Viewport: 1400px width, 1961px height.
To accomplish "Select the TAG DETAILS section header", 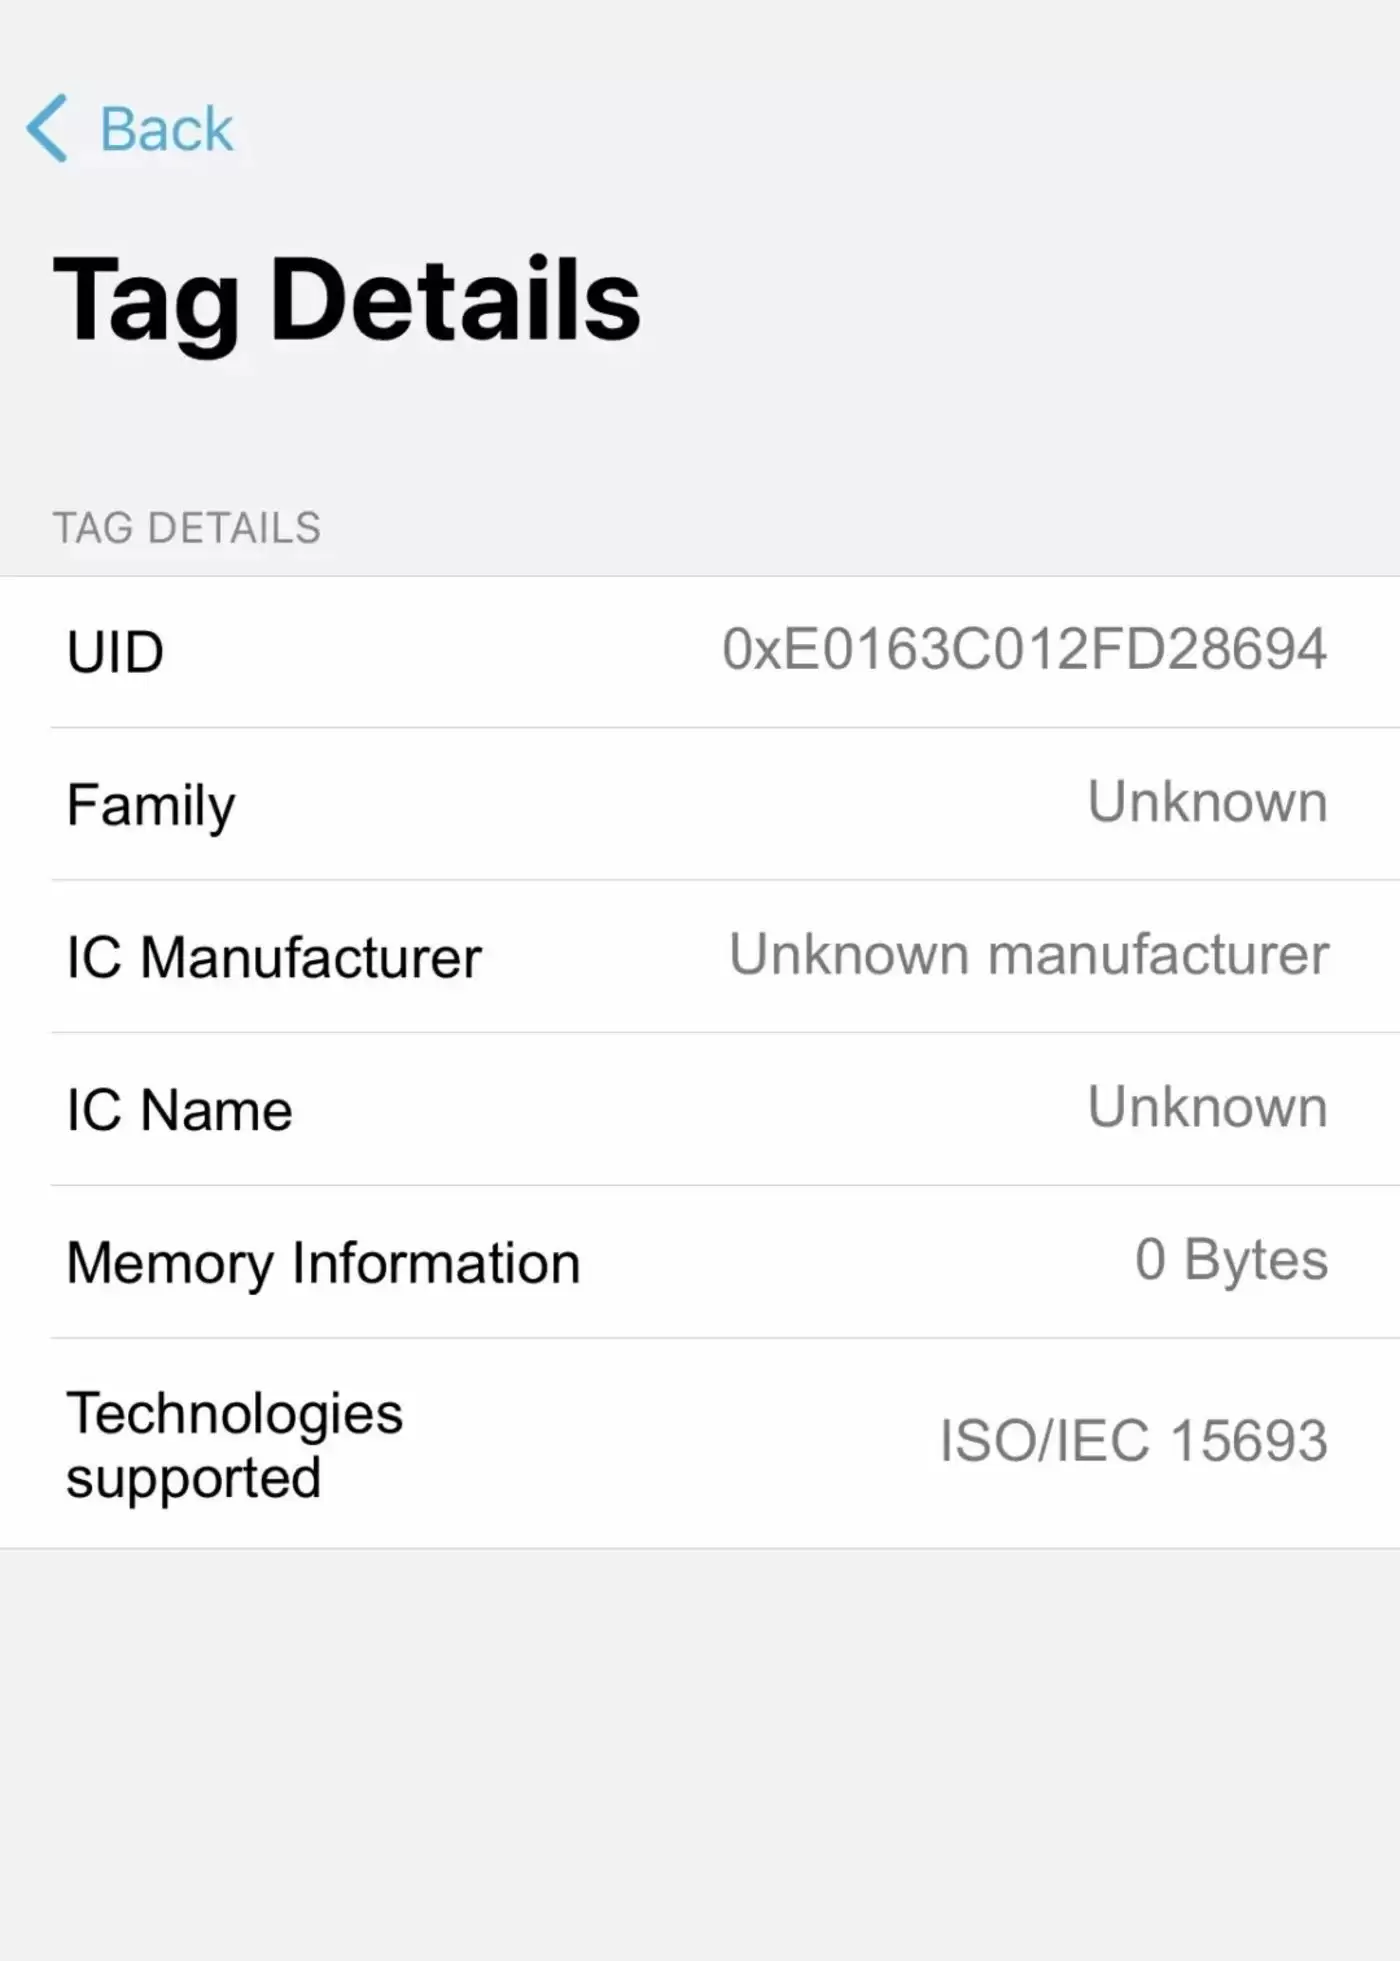I will pyautogui.click(x=187, y=528).
